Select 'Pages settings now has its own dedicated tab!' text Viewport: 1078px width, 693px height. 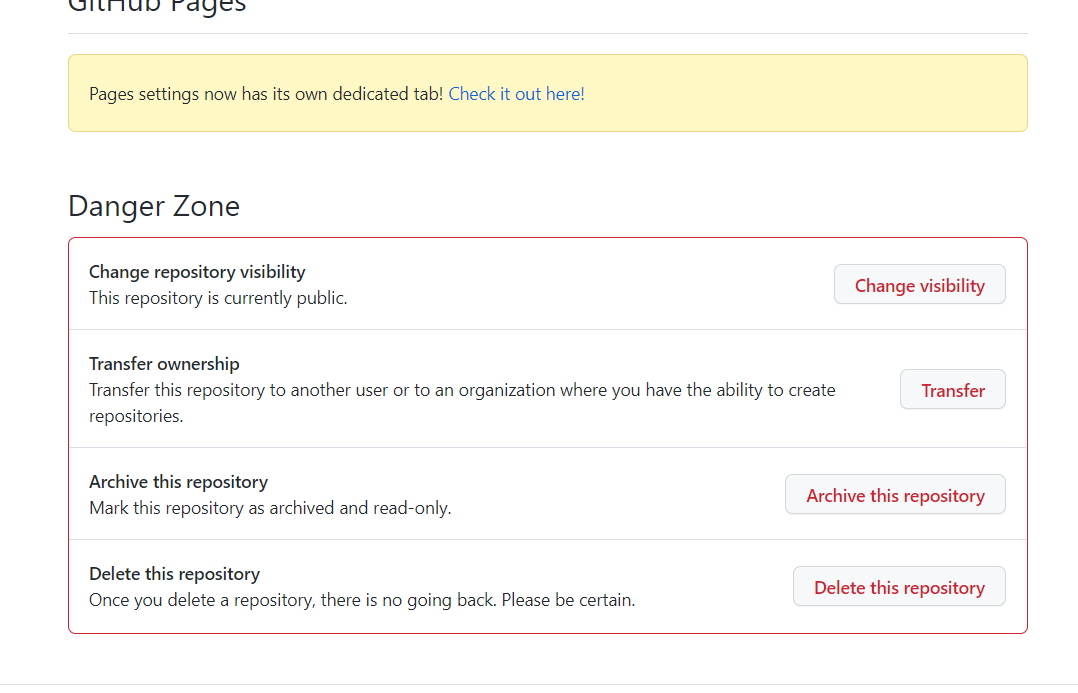coord(266,94)
